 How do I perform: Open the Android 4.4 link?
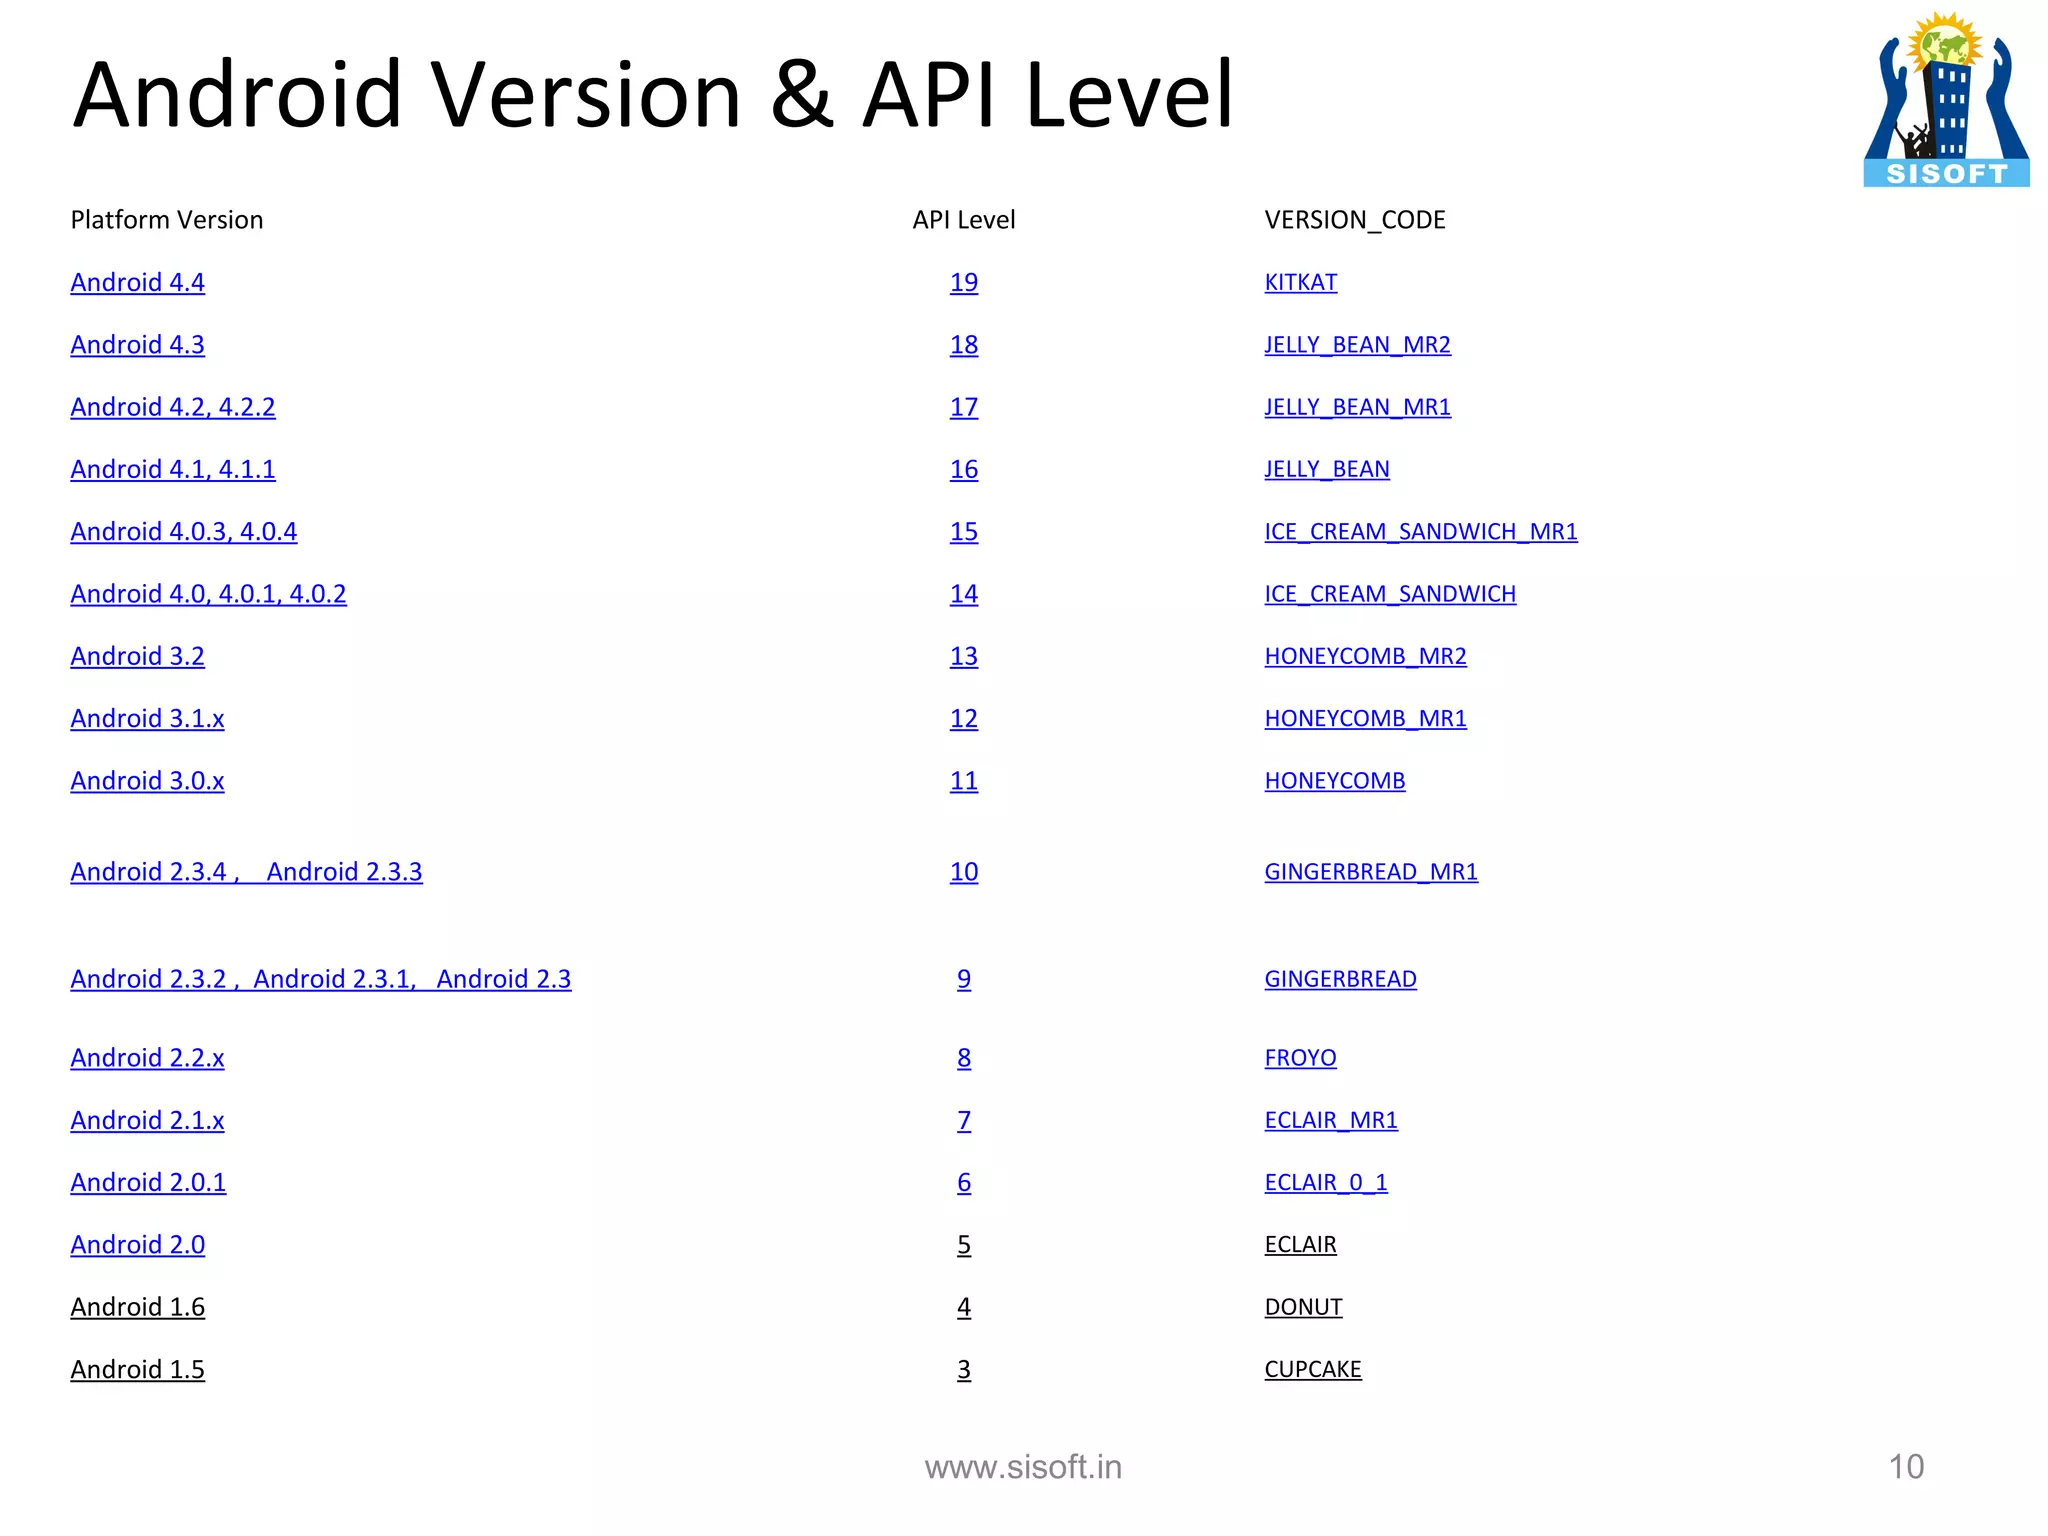138,283
